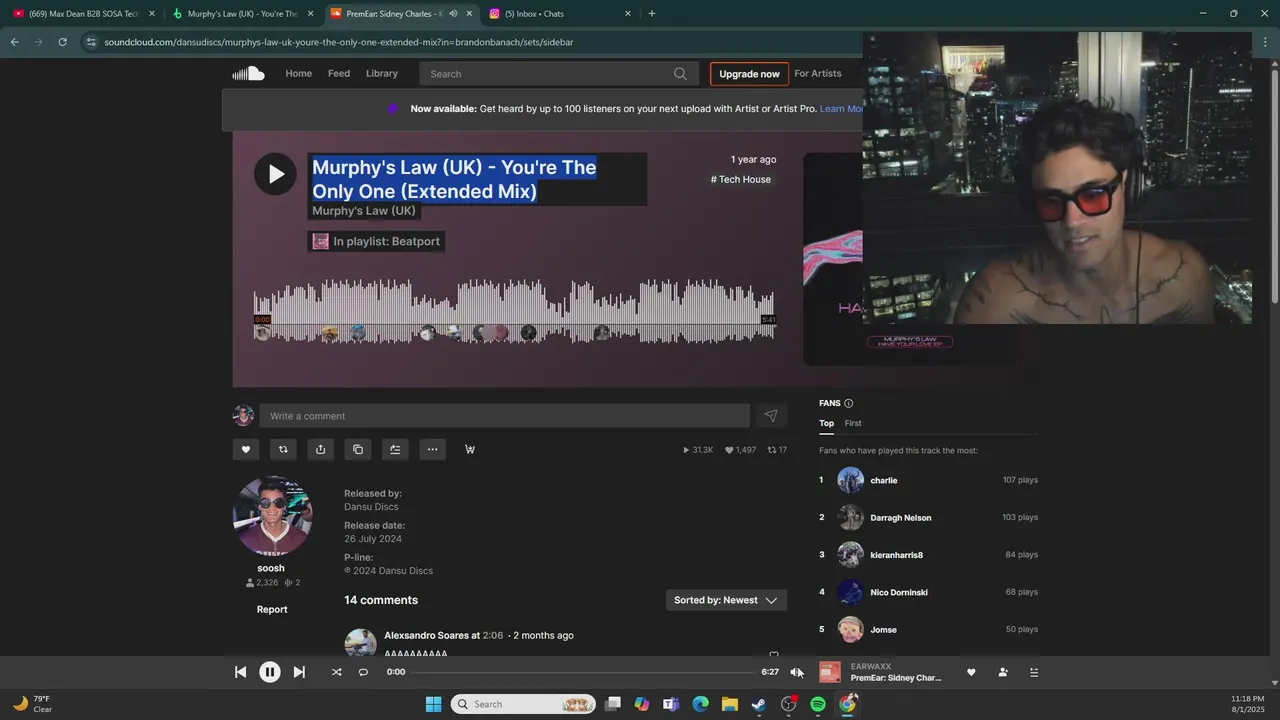Open the Windows Start menu

coord(433,704)
